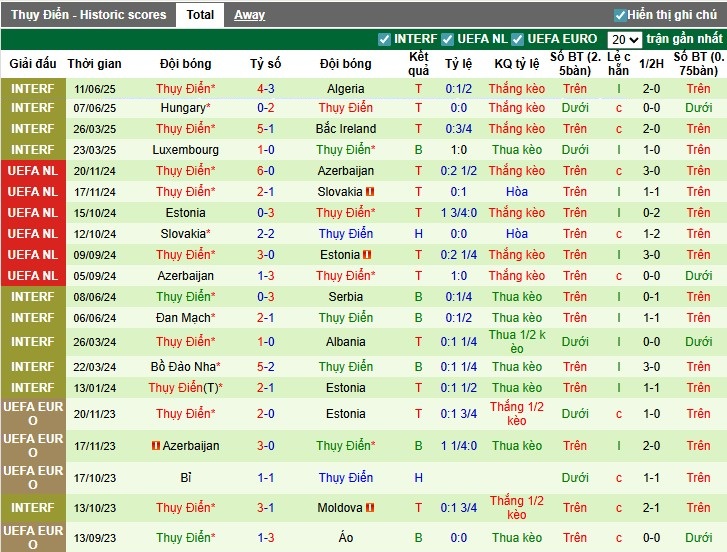
Task: Select team name Albania
Action: click(x=345, y=342)
